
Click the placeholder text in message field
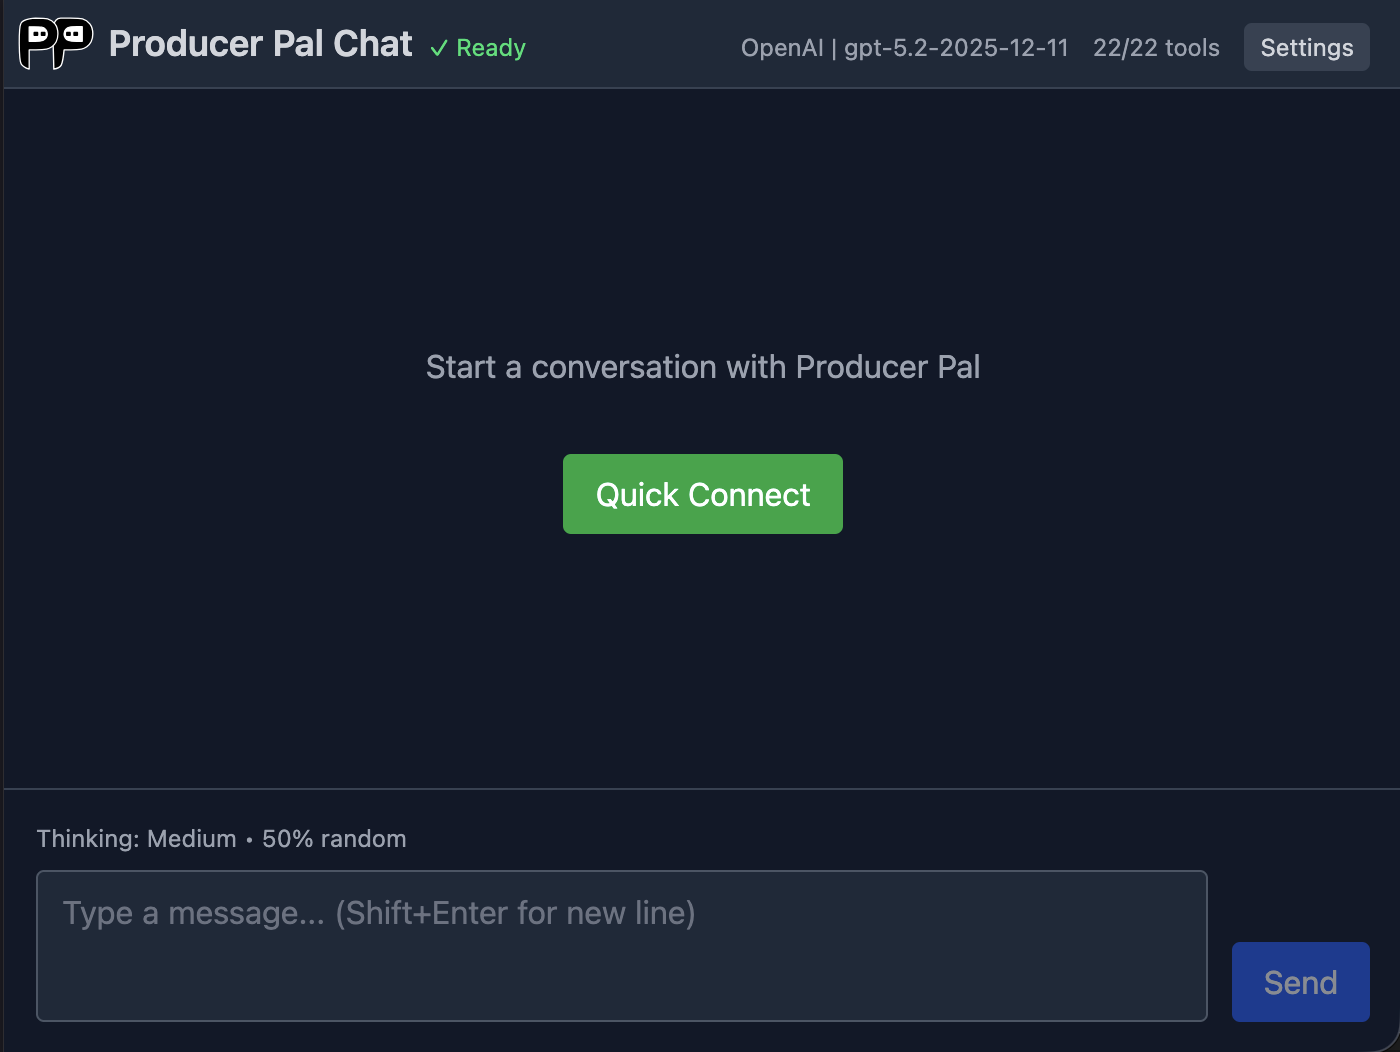click(380, 912)
